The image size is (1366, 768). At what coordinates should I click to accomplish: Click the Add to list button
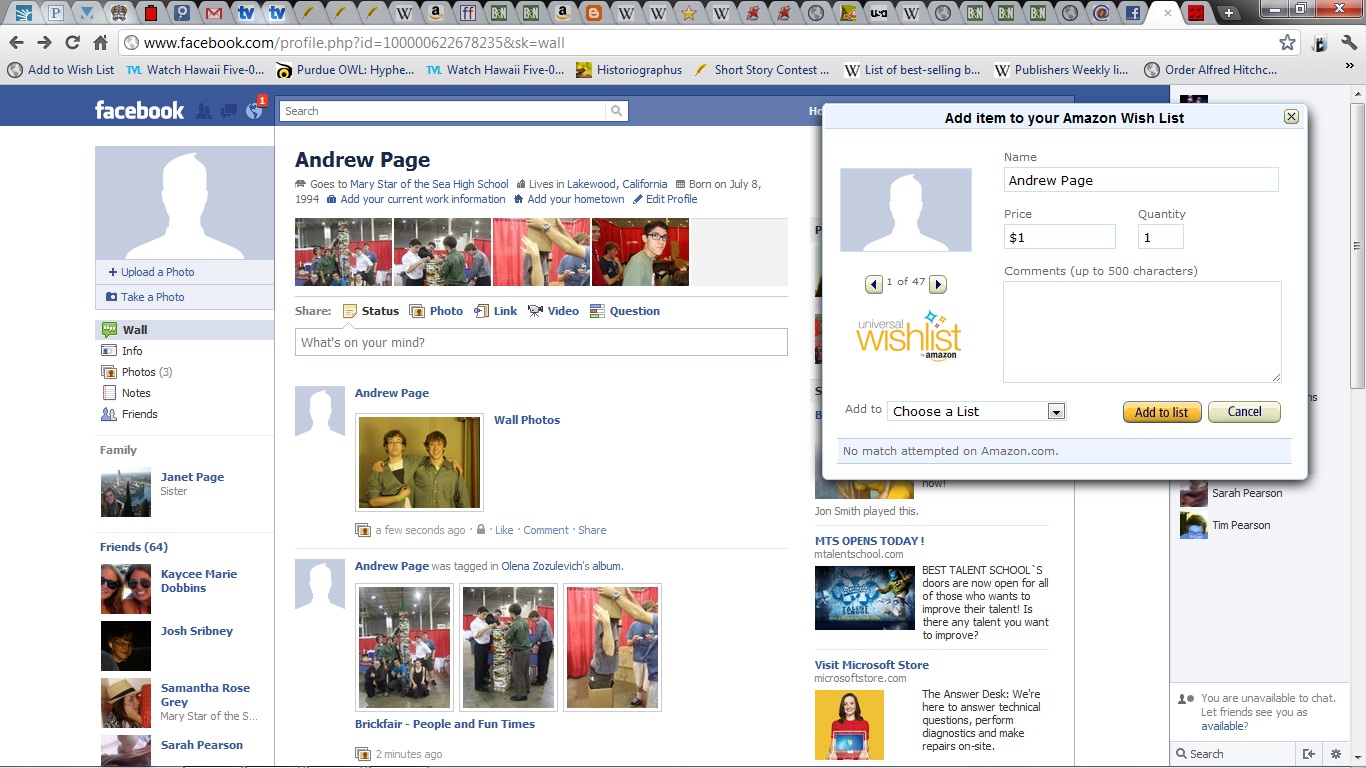point(1161,412)
